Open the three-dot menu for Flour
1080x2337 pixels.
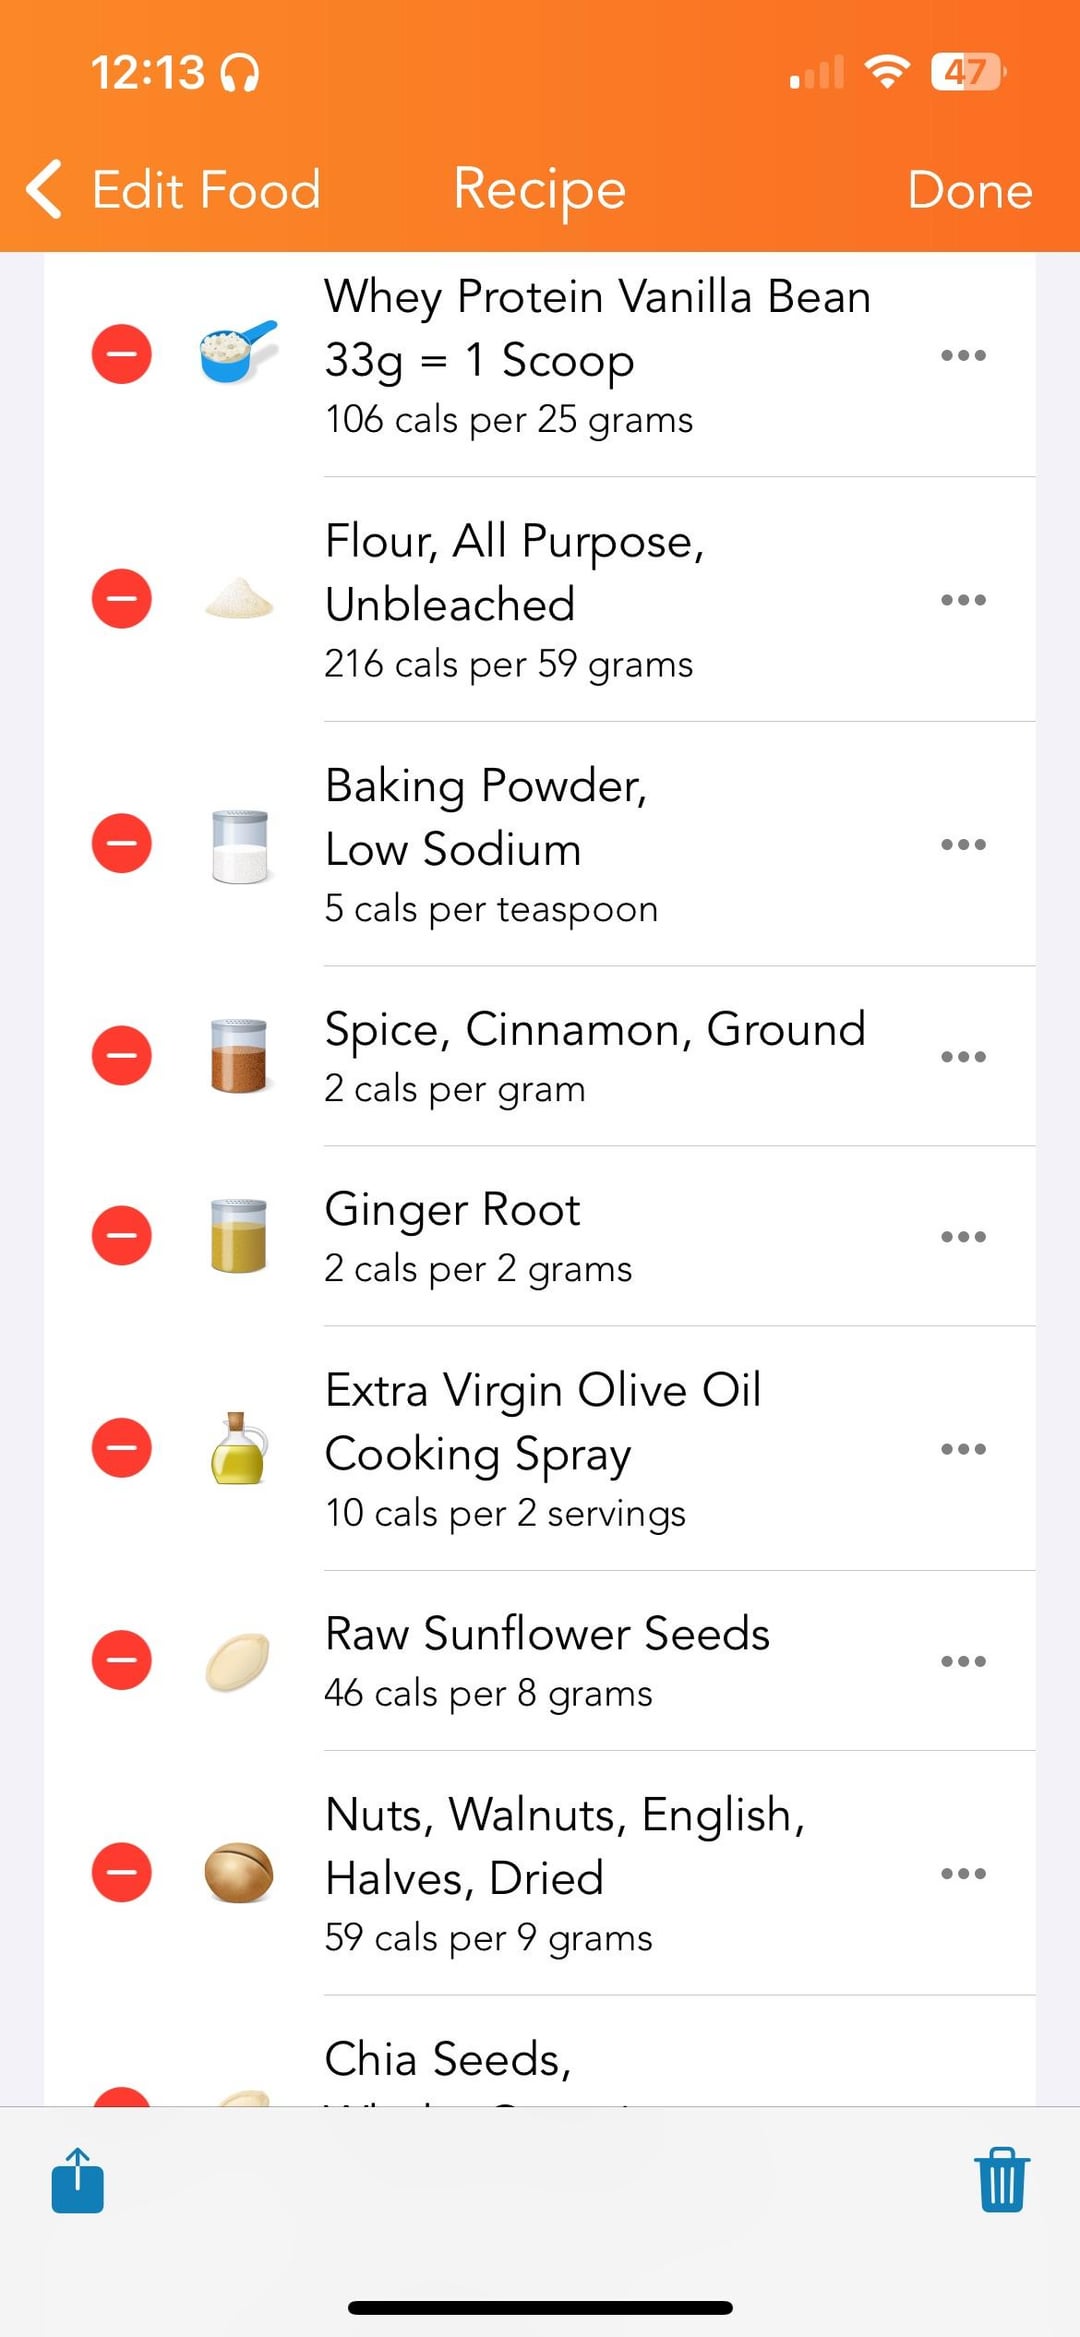(x=963, y=600)
